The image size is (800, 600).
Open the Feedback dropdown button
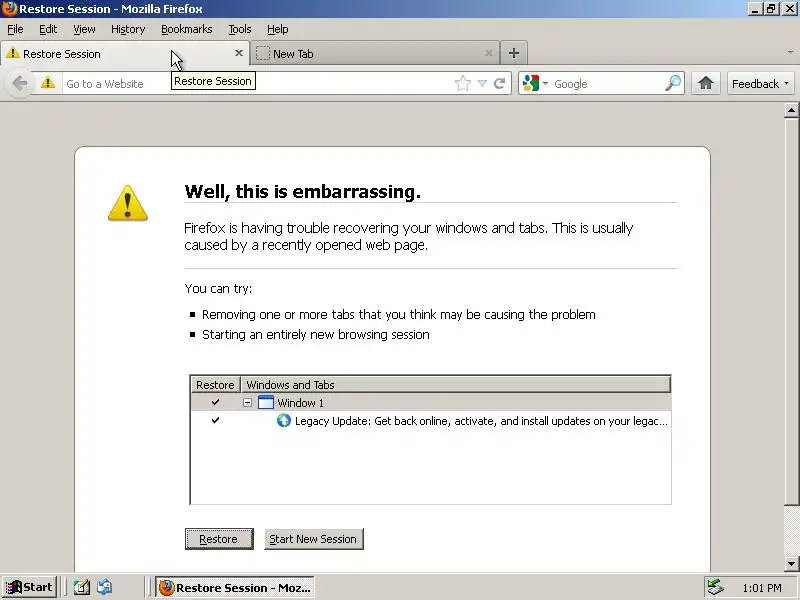pyautogui.click(x=760, y=84)
